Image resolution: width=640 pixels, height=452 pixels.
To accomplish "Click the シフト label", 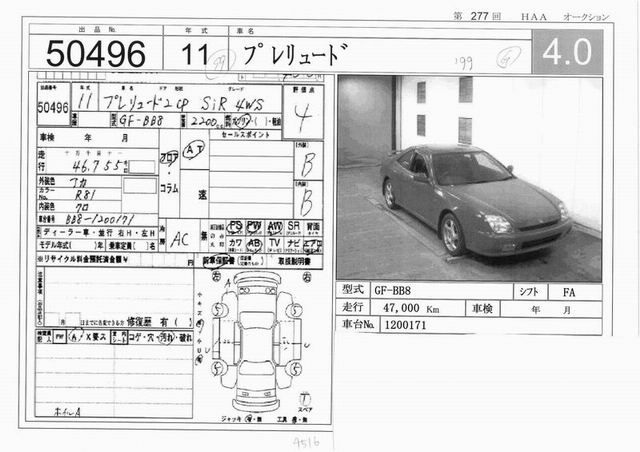I will [529, 292].
